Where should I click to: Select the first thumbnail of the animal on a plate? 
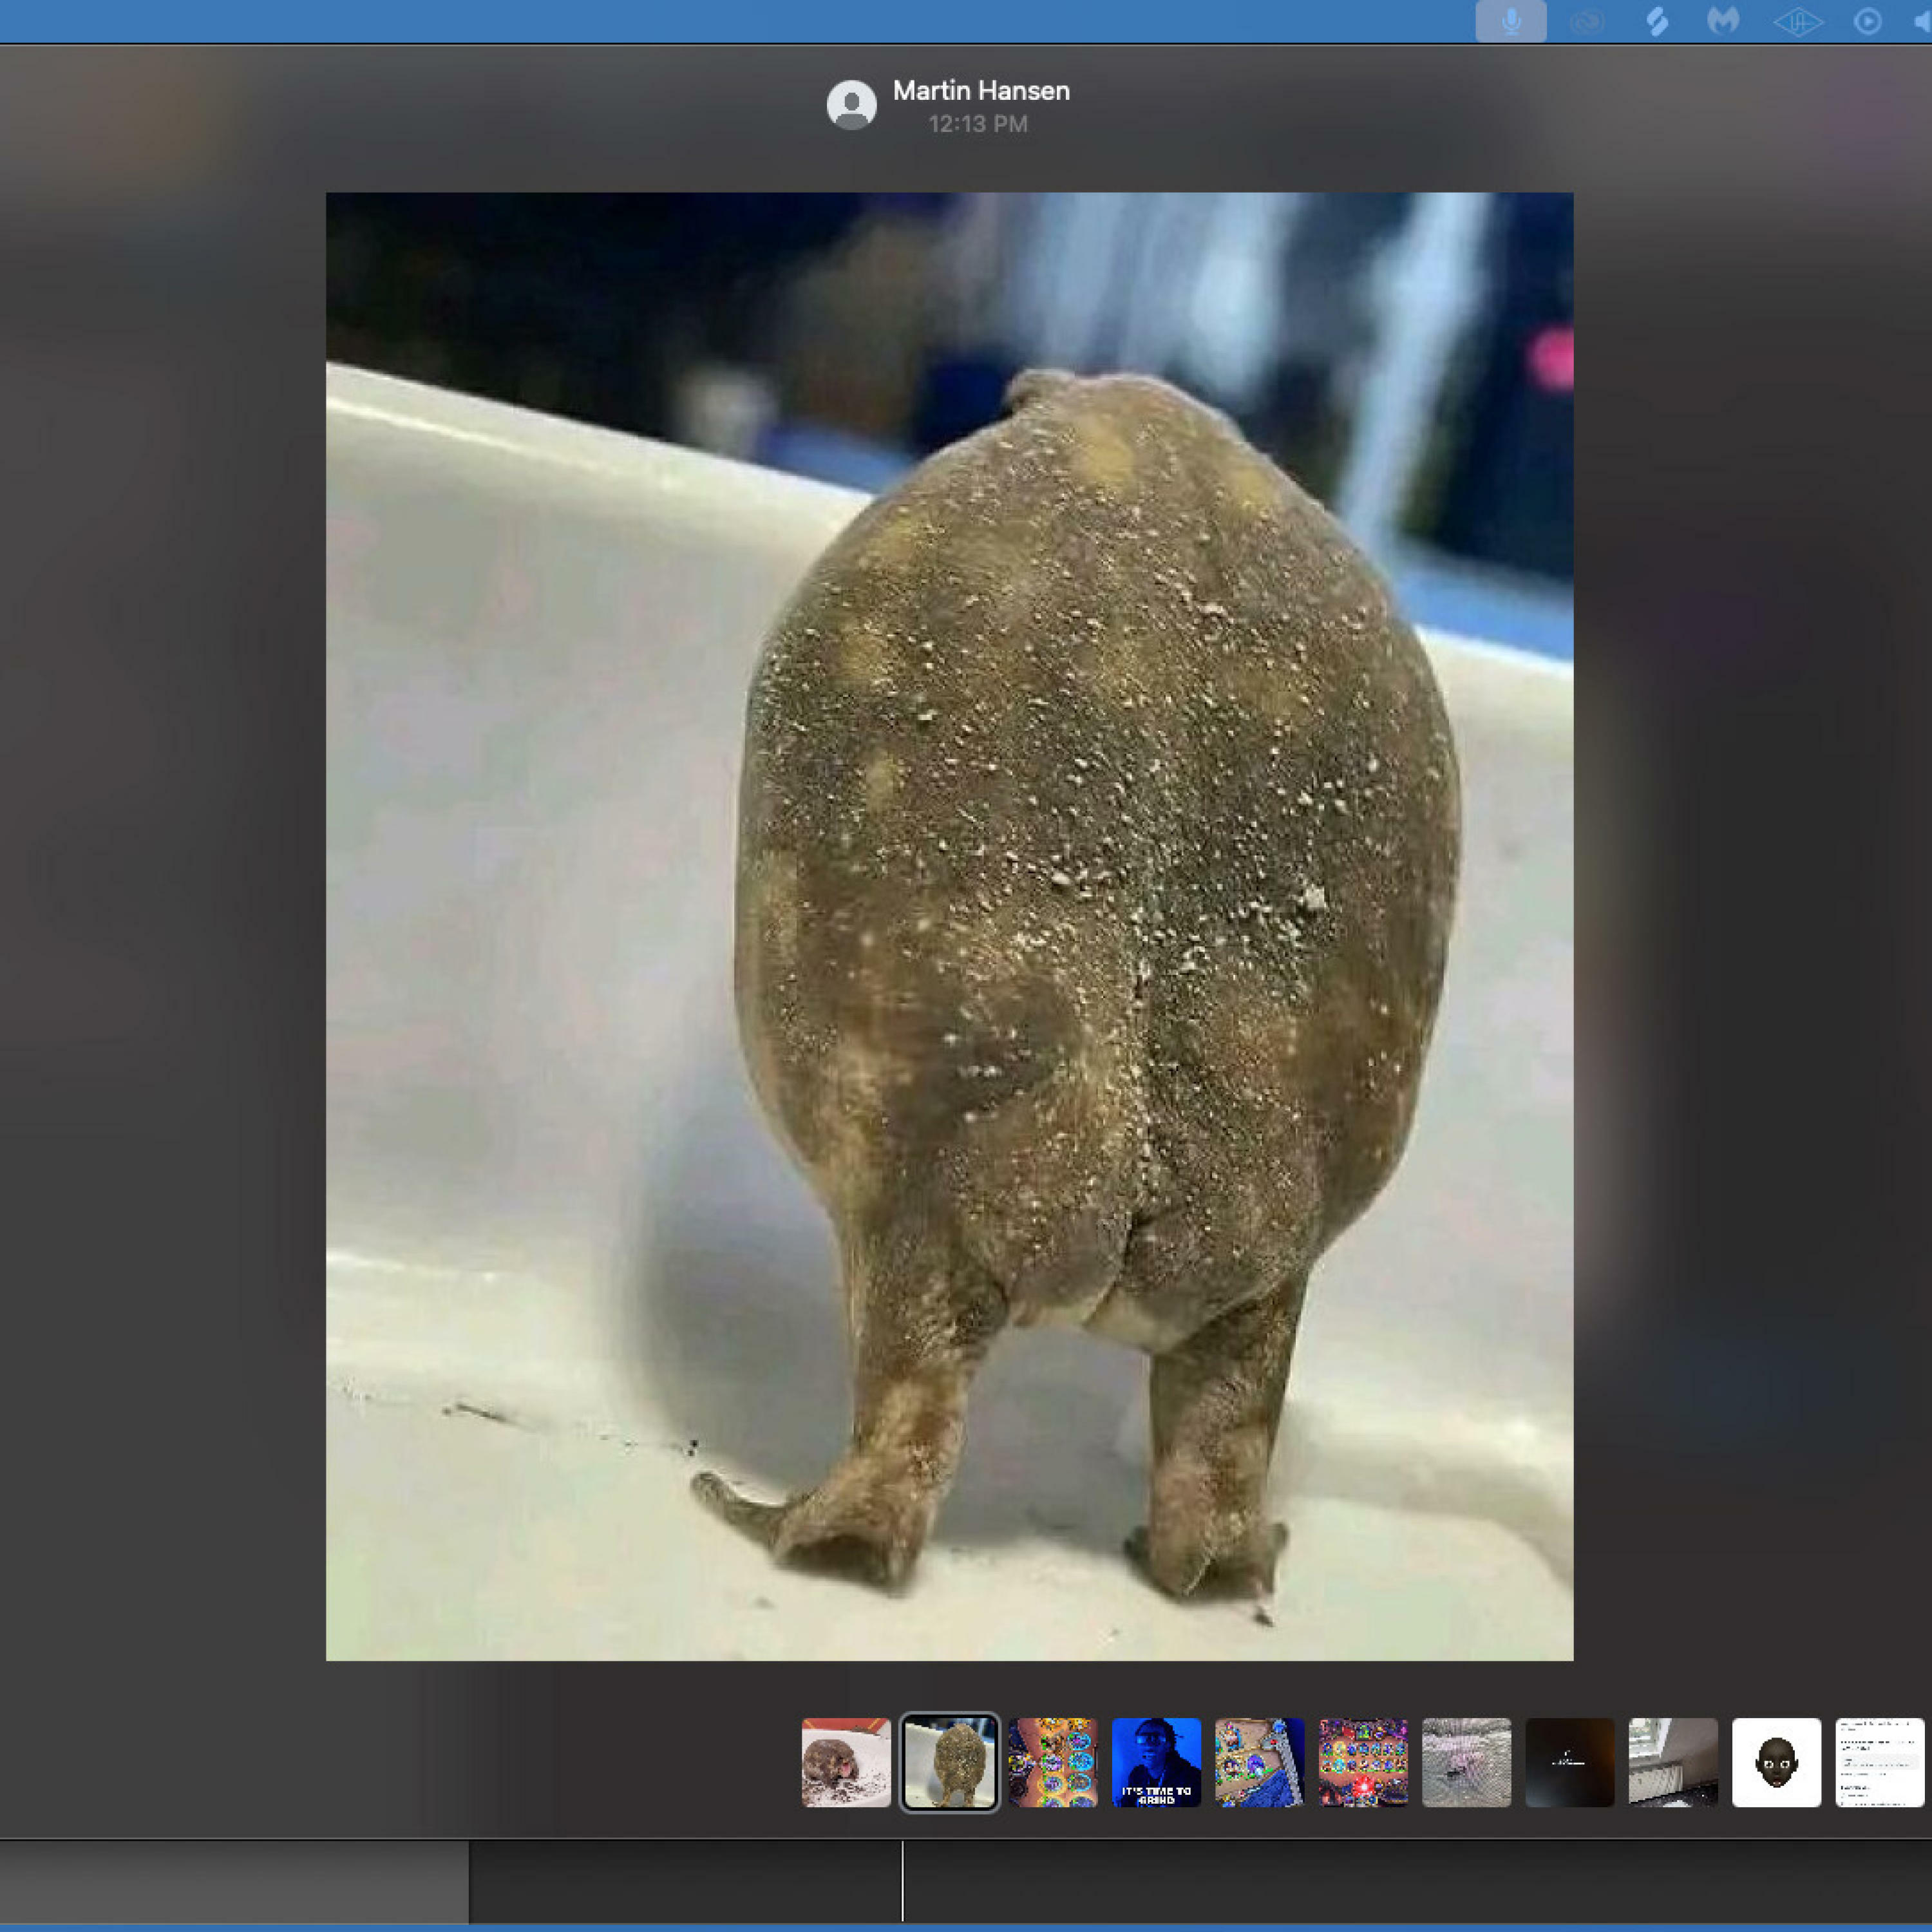click(846, 1762)
